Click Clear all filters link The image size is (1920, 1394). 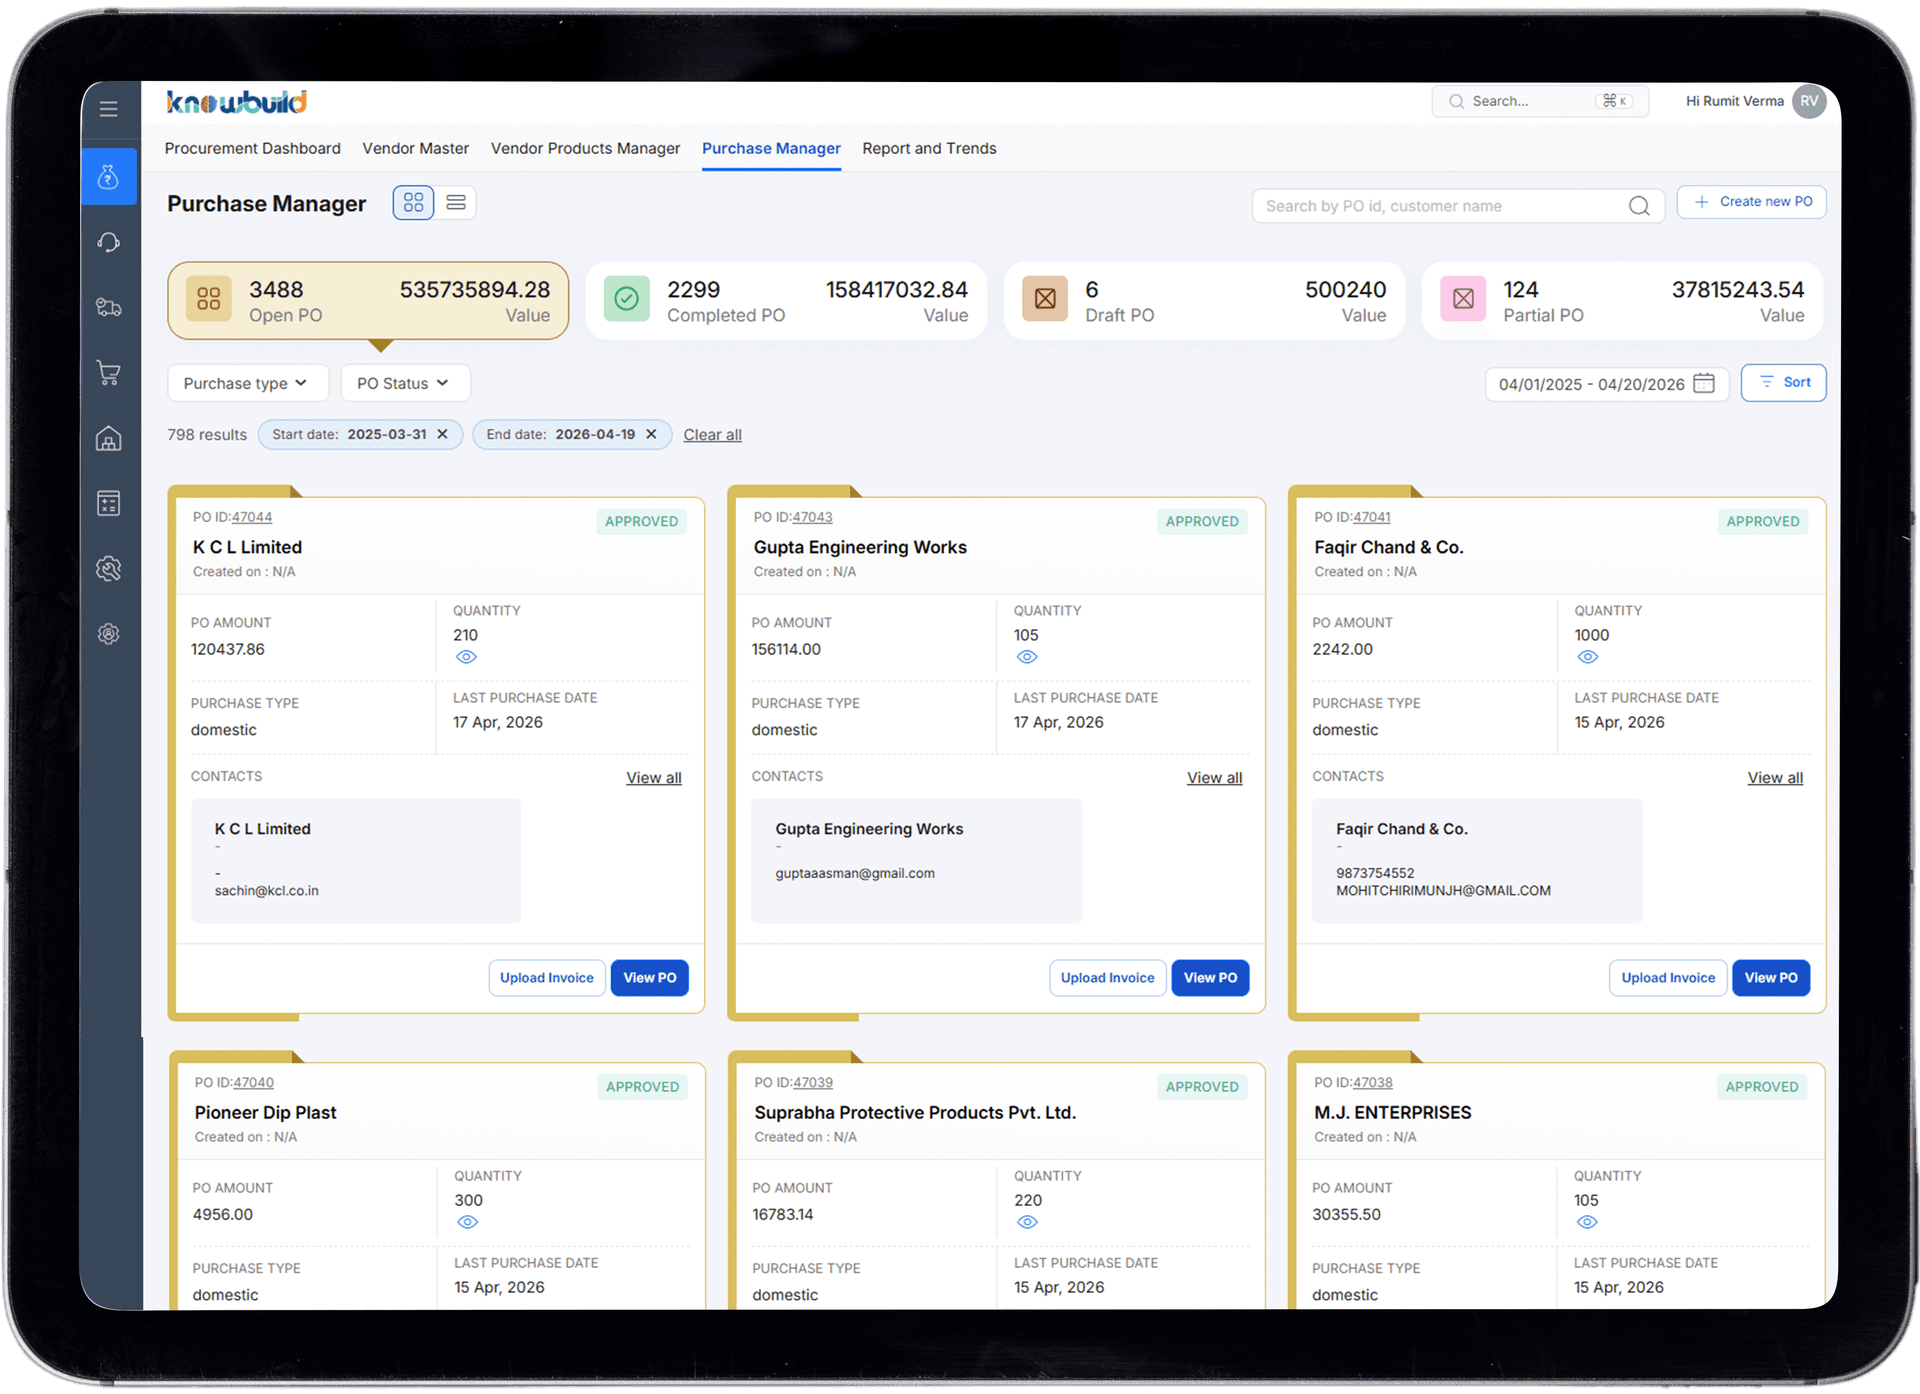712,435
